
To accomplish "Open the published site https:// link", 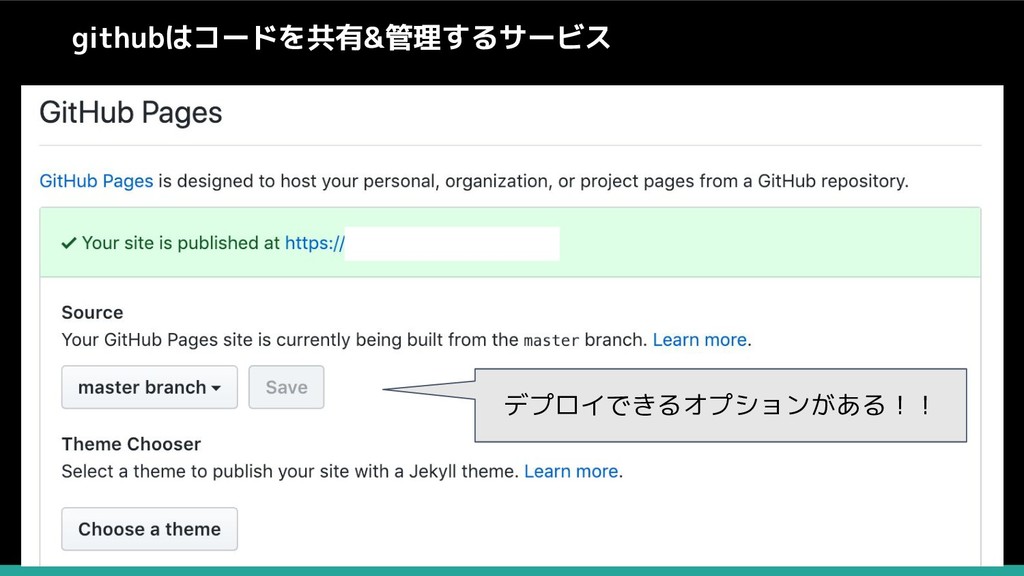I will [x=315, y=243].
